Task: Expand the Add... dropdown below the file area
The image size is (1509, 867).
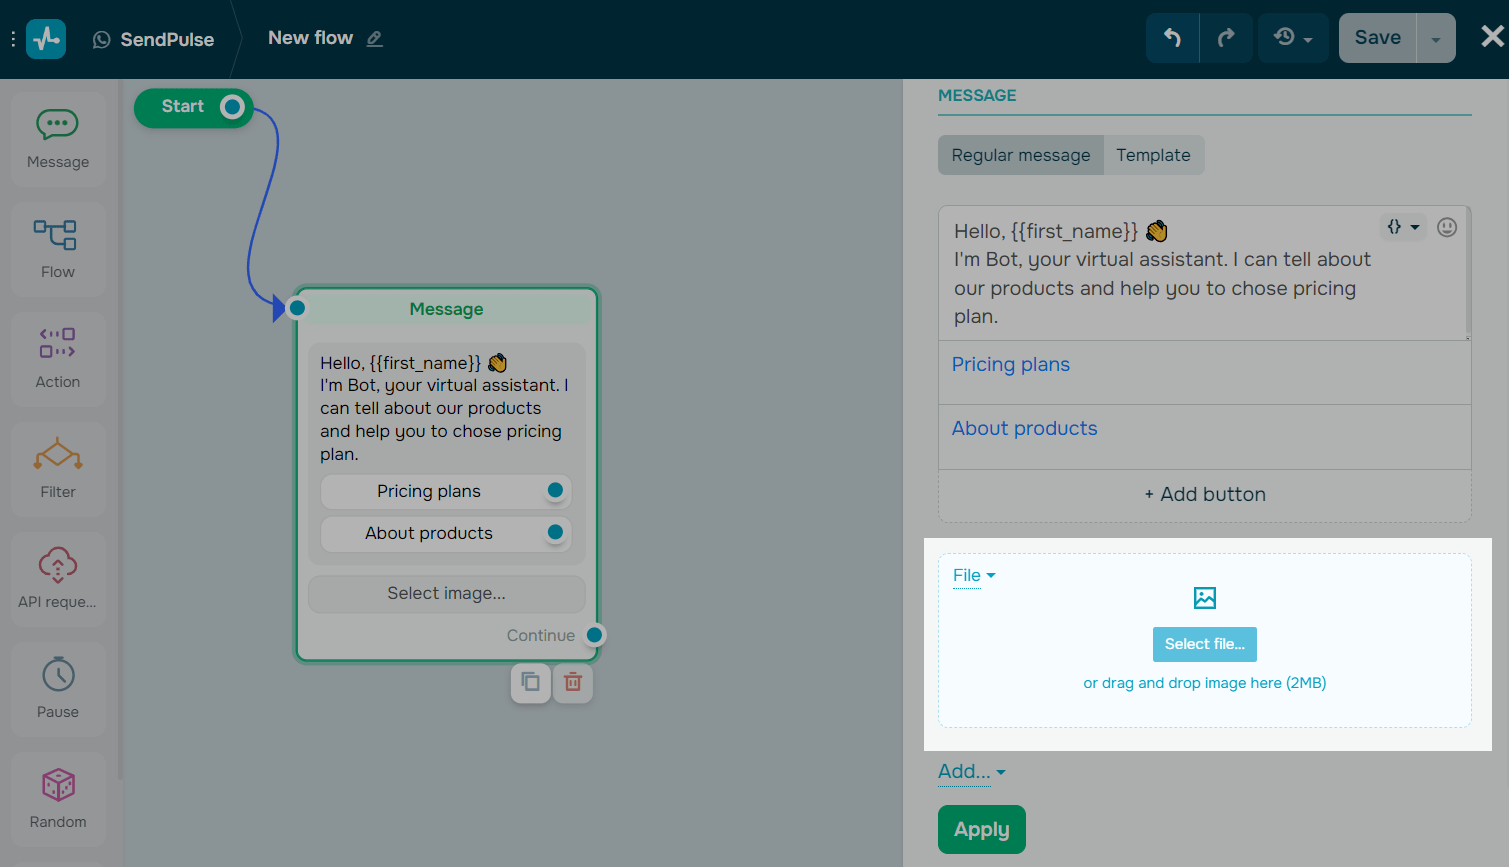Action: (969, 771)
